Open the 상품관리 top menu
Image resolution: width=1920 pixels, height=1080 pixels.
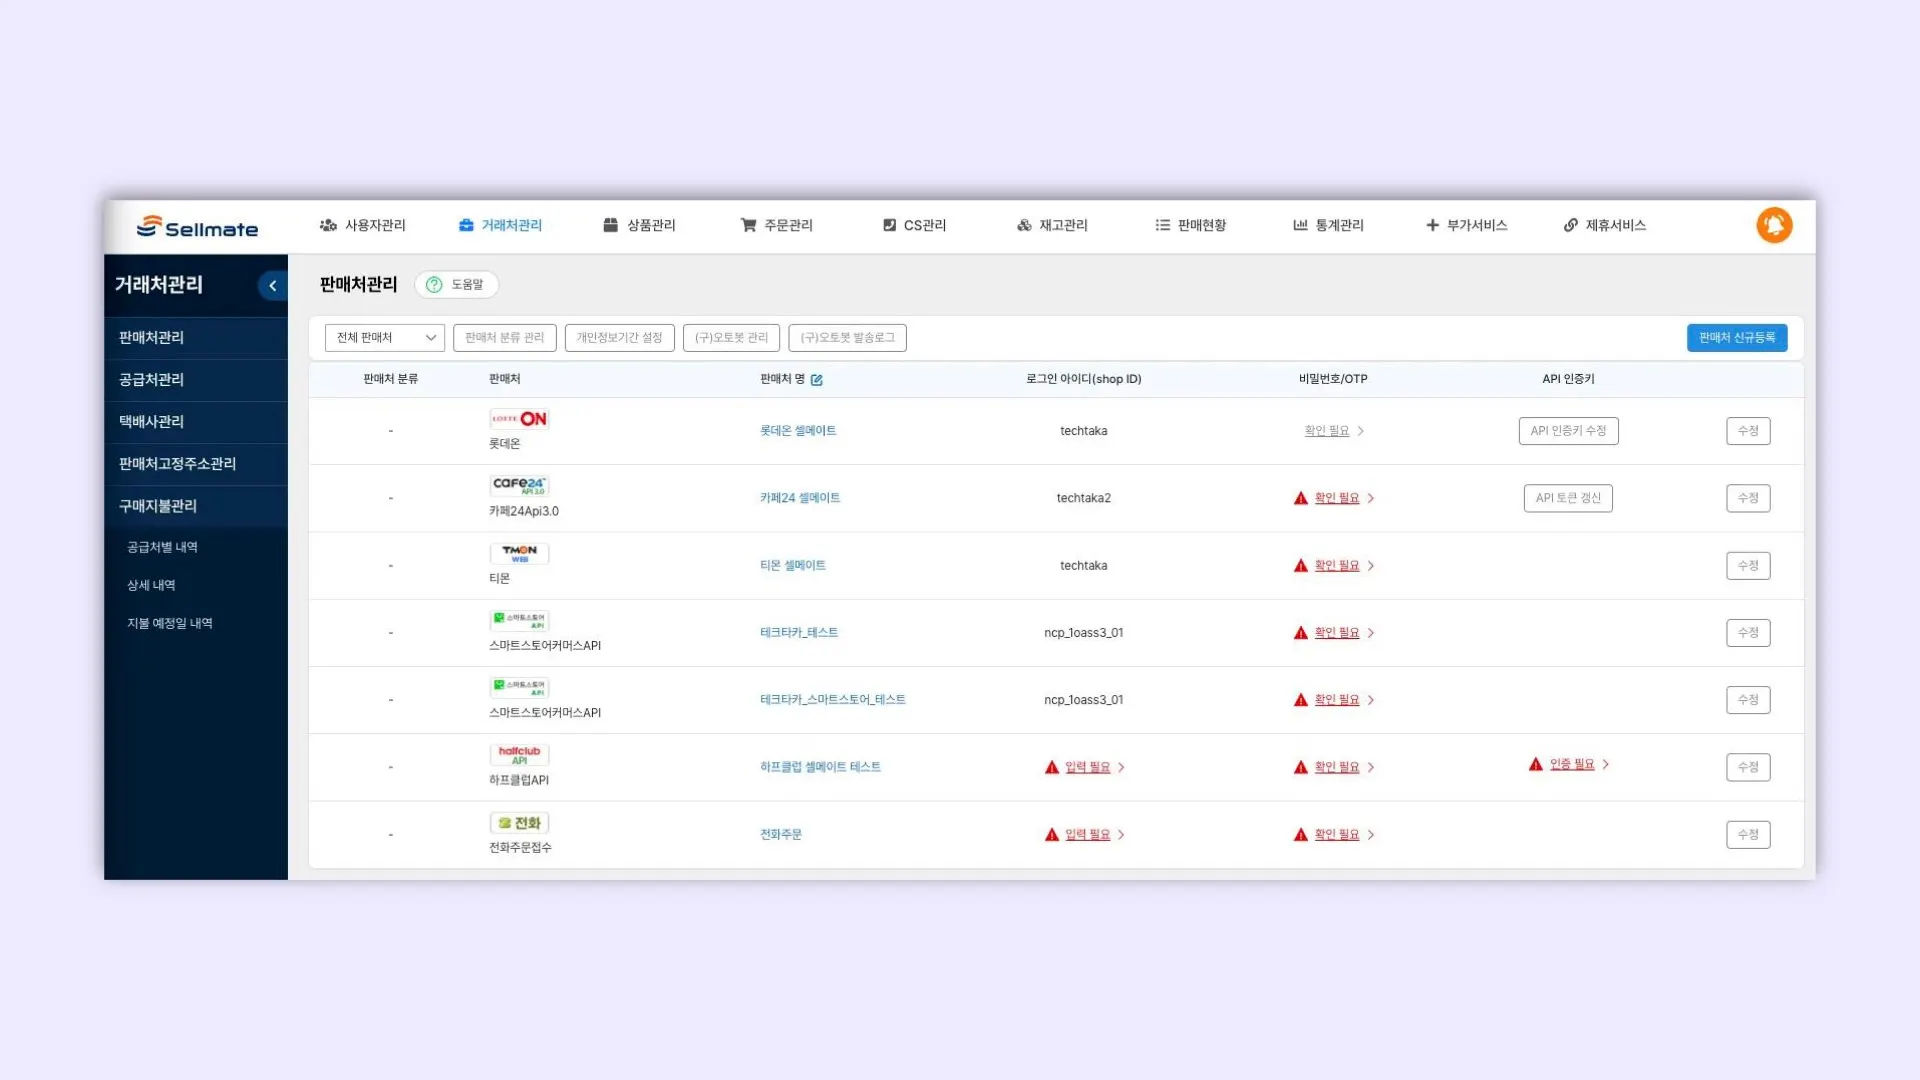click(640, 225)
